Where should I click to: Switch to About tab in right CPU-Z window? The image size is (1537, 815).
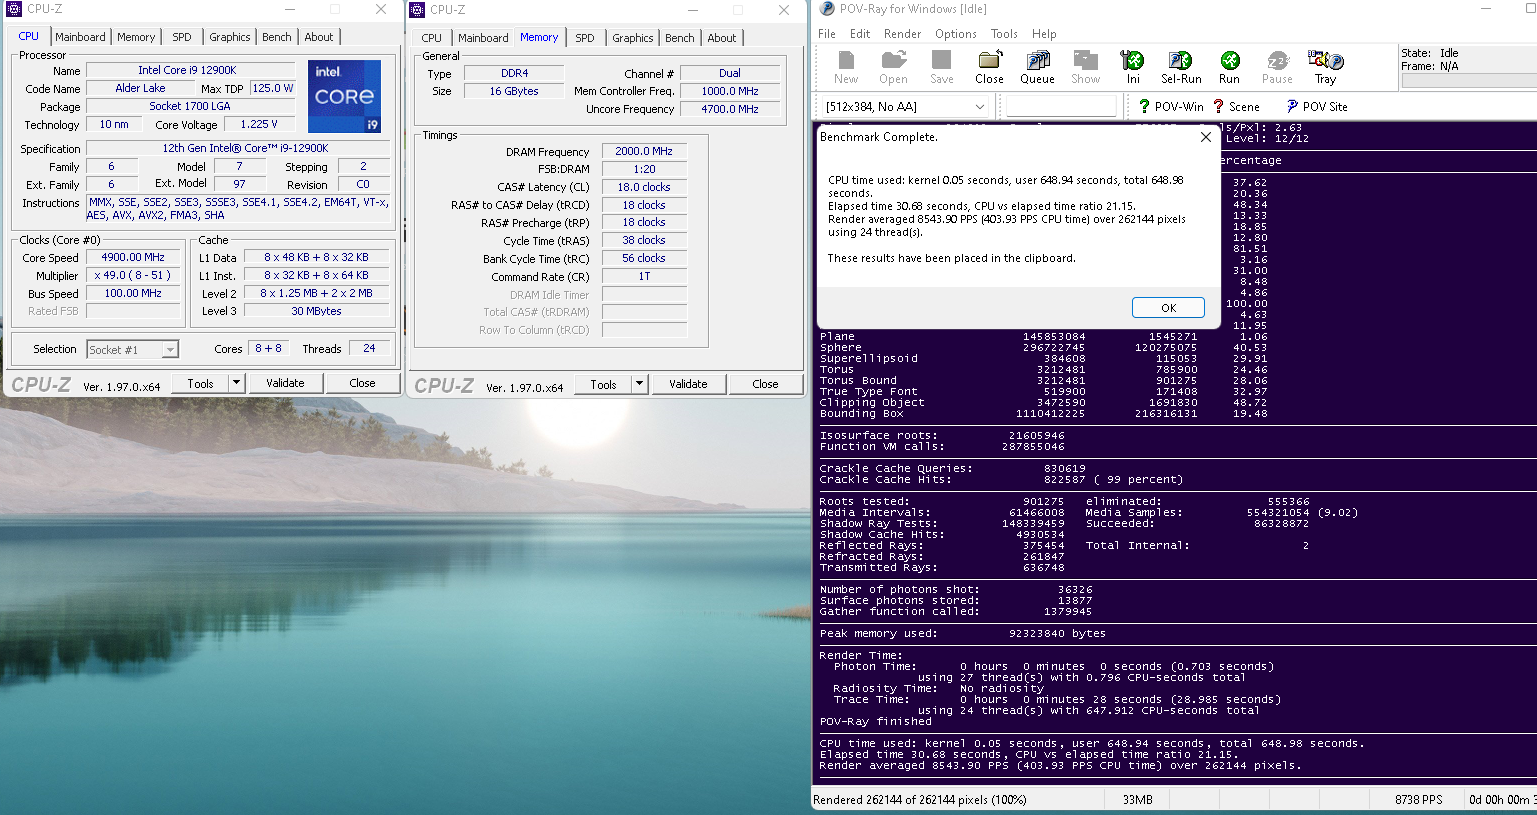click(722, 38)
